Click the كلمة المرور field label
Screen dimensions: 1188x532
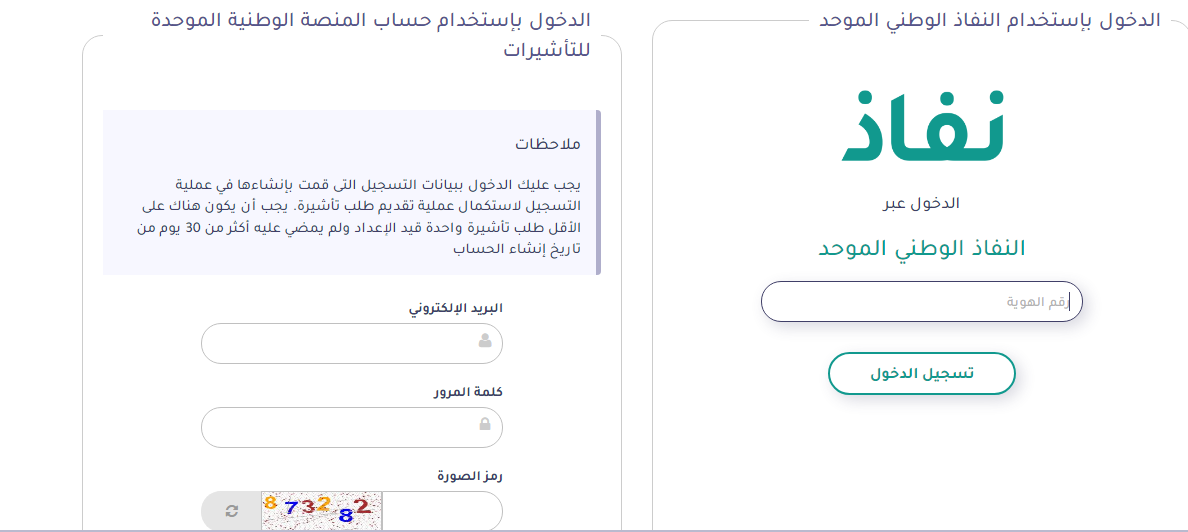(x=468, y=391)
